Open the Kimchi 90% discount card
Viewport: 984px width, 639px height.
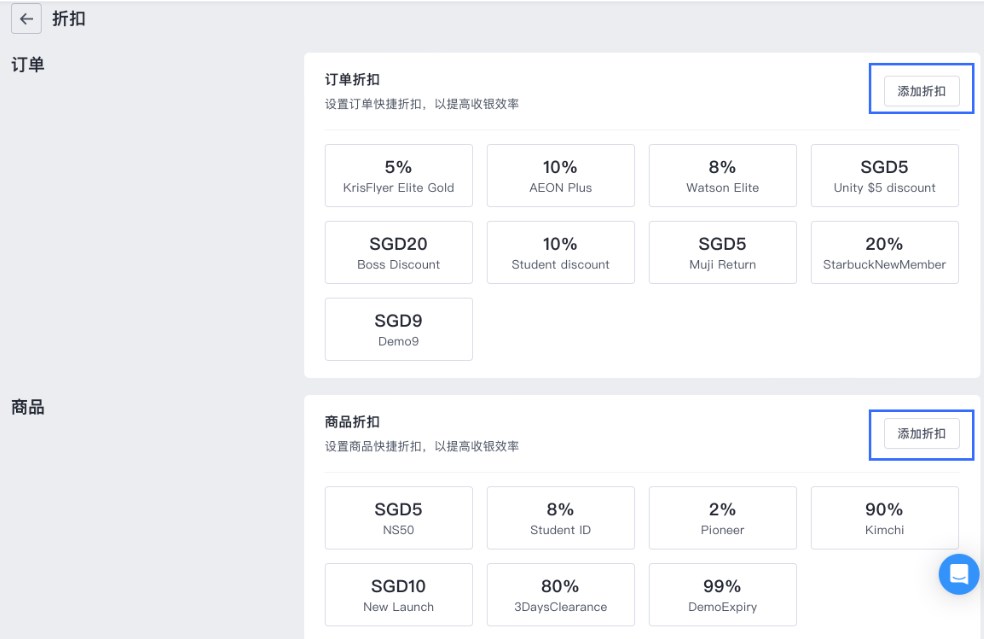[884, 517]
